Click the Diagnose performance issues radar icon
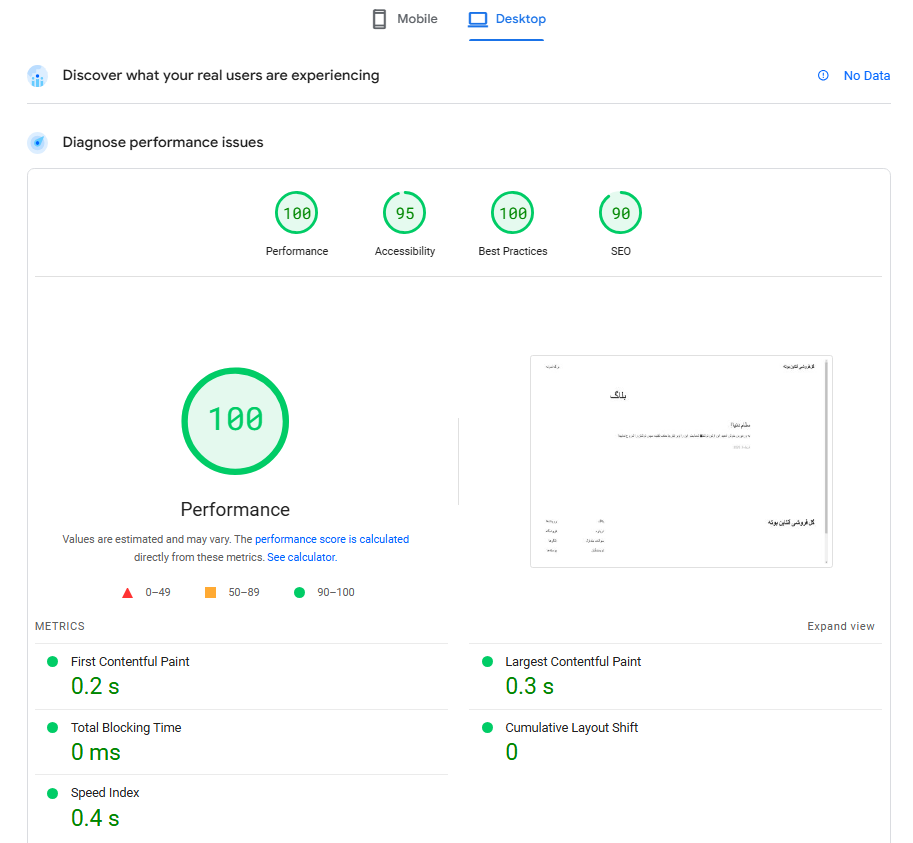Screen dimensions: 913x843 [x=38, y=143]
